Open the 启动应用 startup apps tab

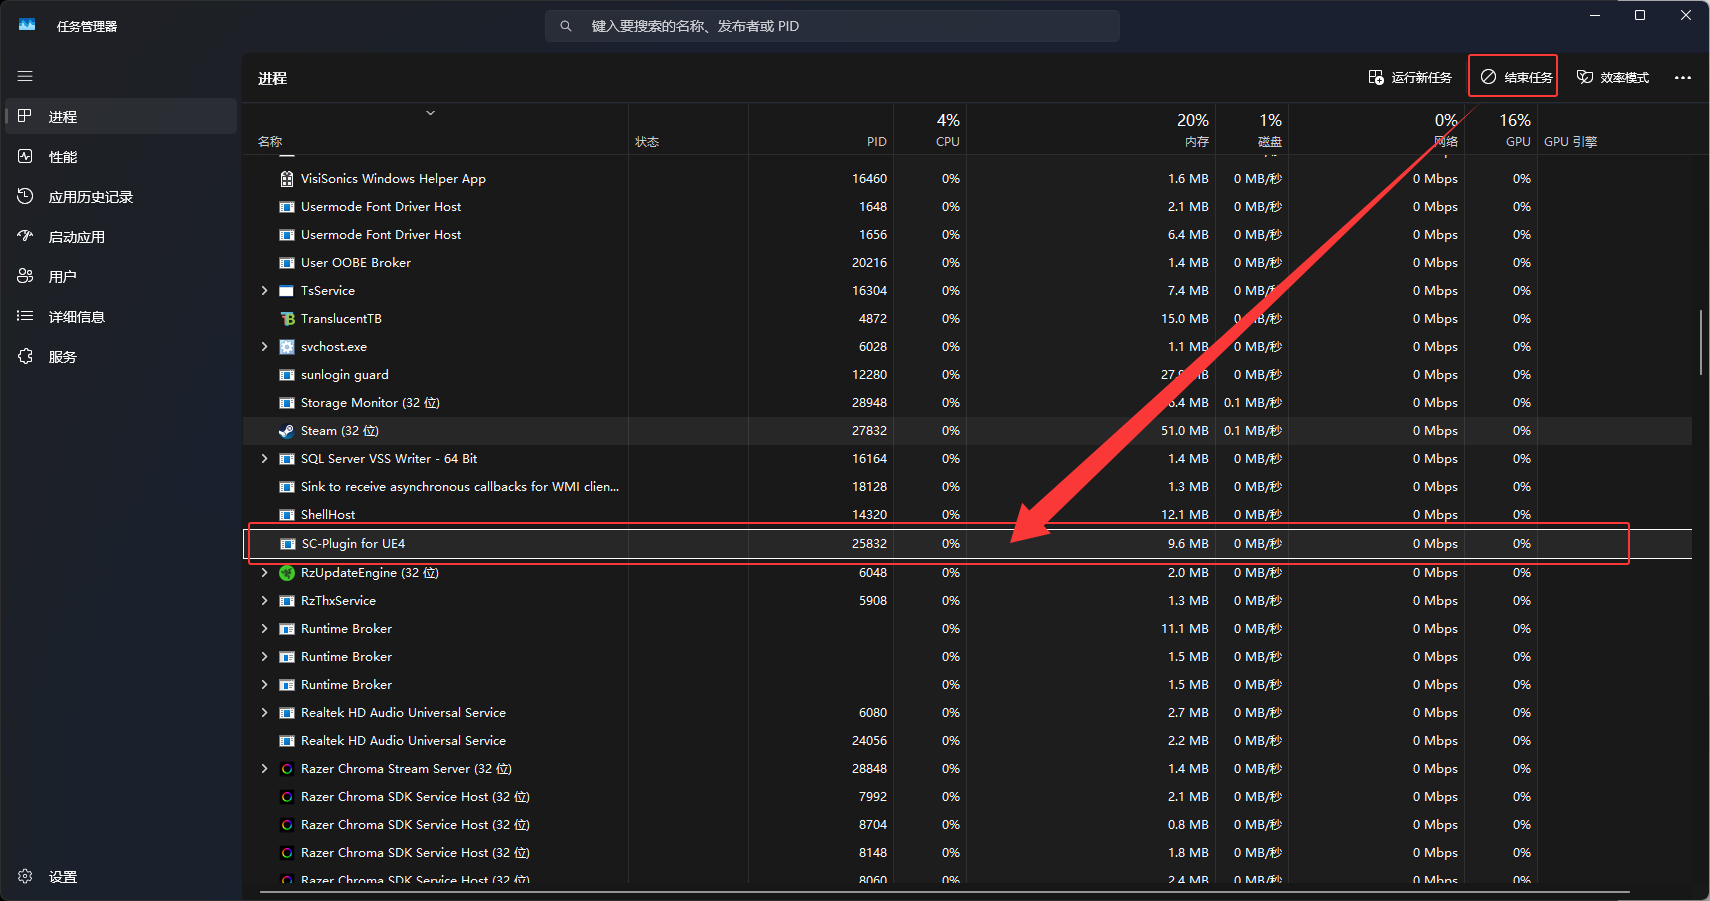tap(121, 236)
